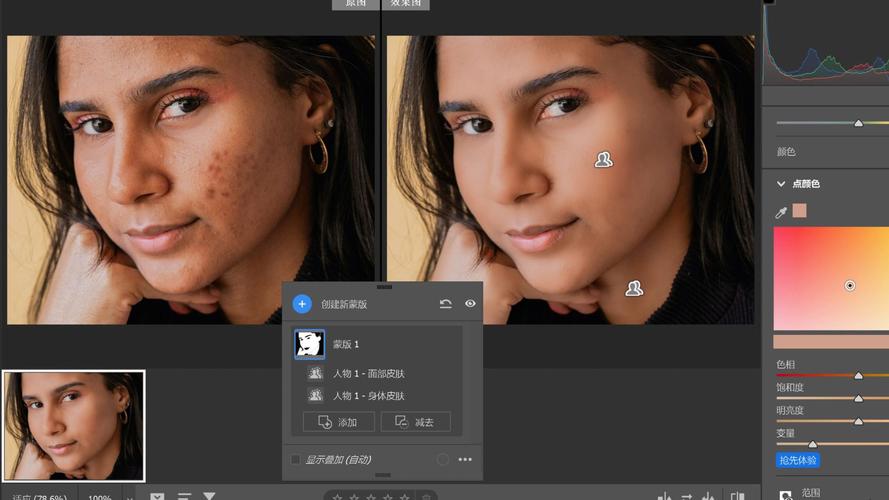
Task: Click the undo arrow icon in mask panel
Action: 446,304
